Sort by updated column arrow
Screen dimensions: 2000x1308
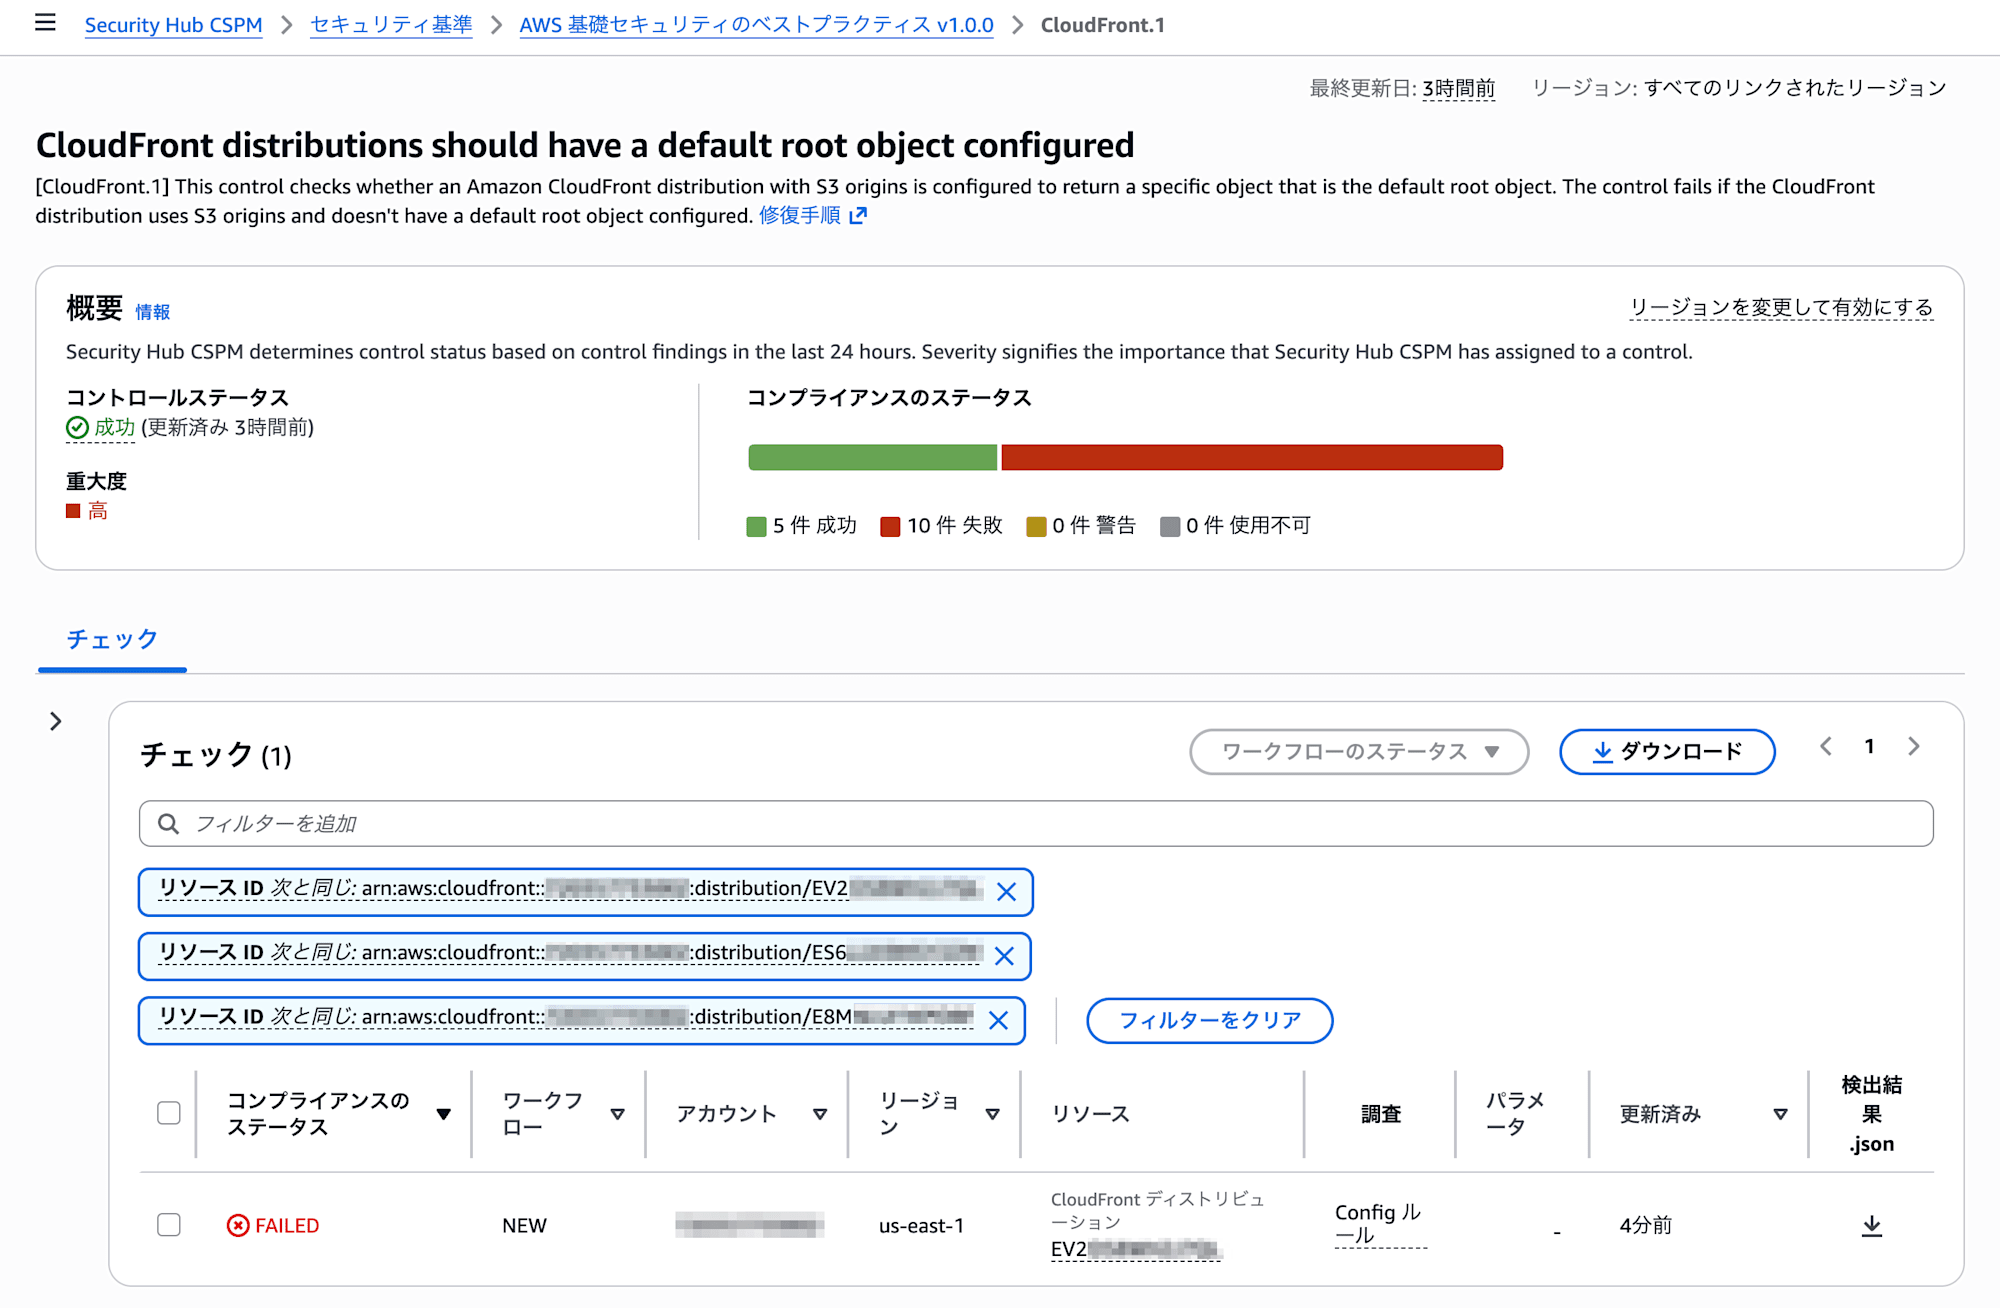1780,1114
